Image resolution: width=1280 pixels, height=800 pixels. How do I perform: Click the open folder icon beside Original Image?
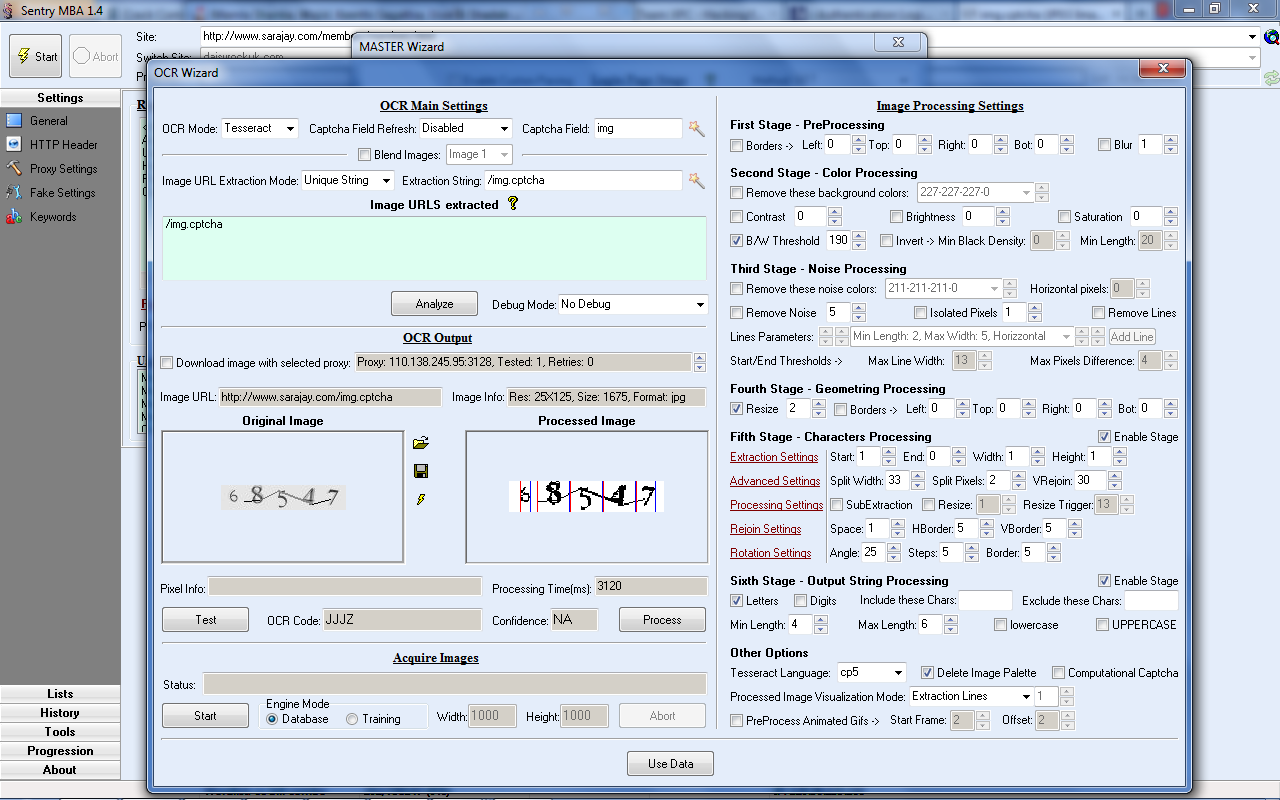421,442
